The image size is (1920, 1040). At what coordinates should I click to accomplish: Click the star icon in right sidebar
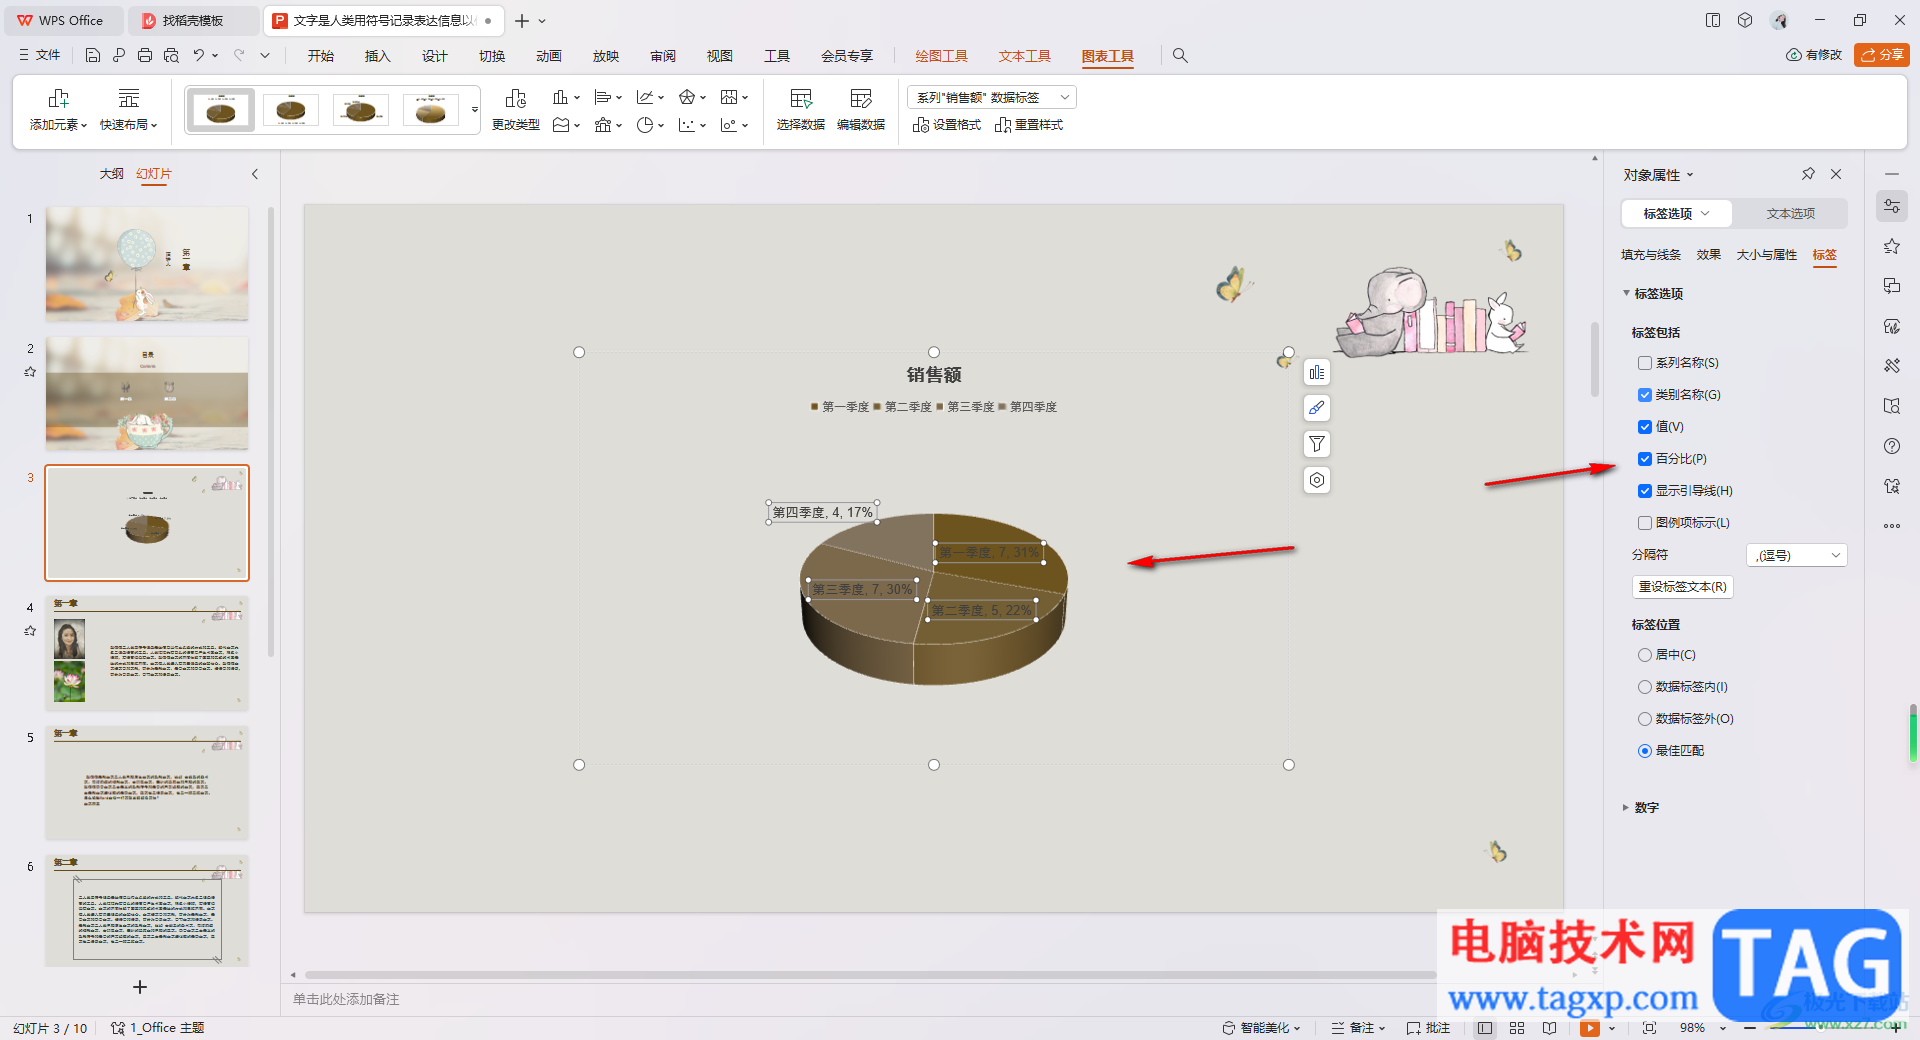(x=1891, y=246)
